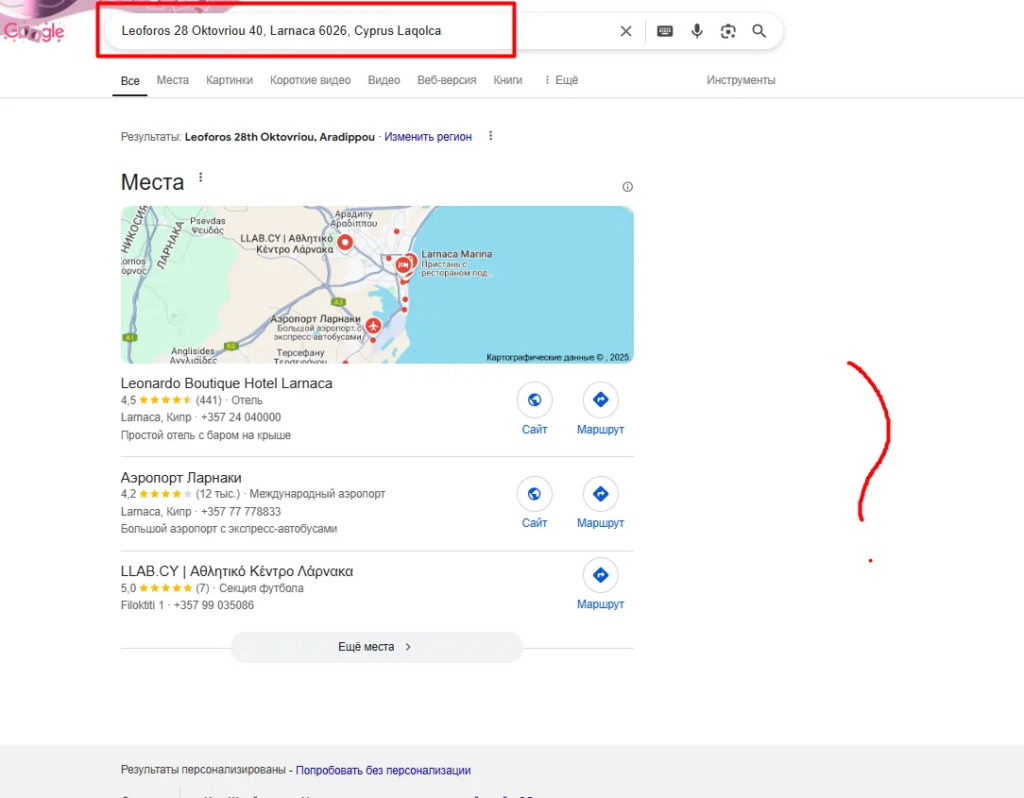
Task: Click Leoforos 28th Oktovriou, Aradippou result text
Action: [x=280, y=136]
